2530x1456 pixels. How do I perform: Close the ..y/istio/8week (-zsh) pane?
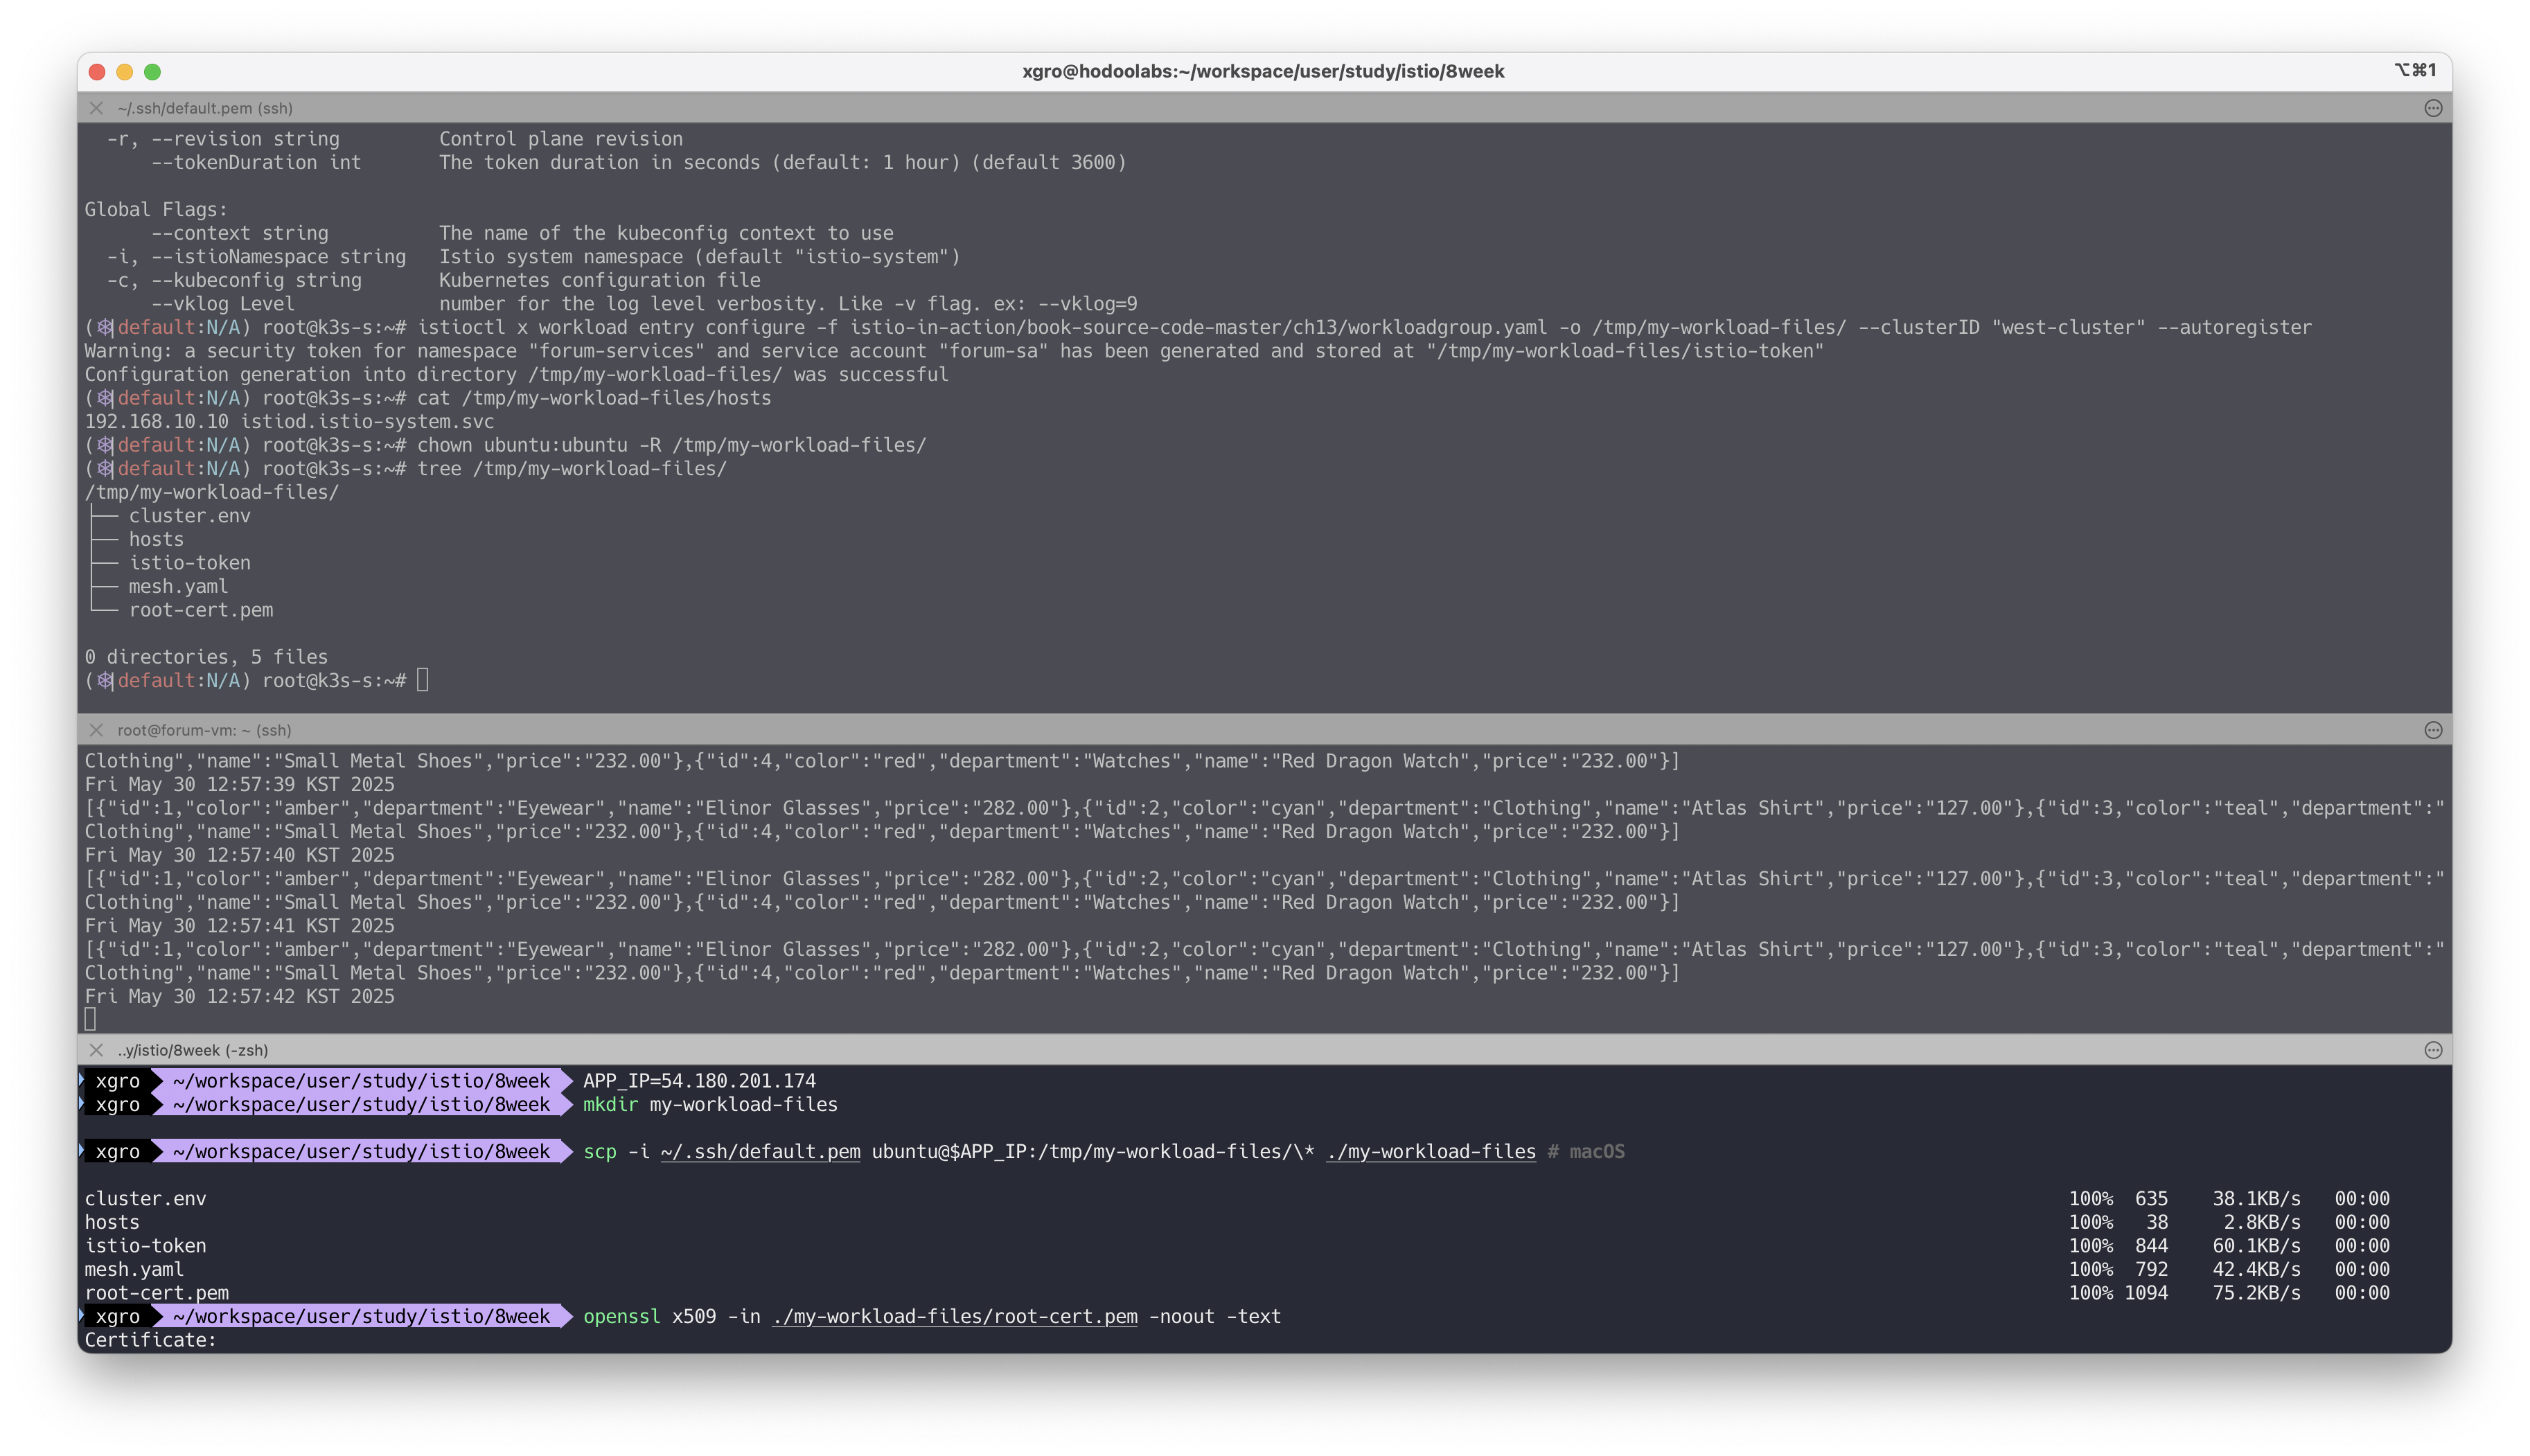96,1050
